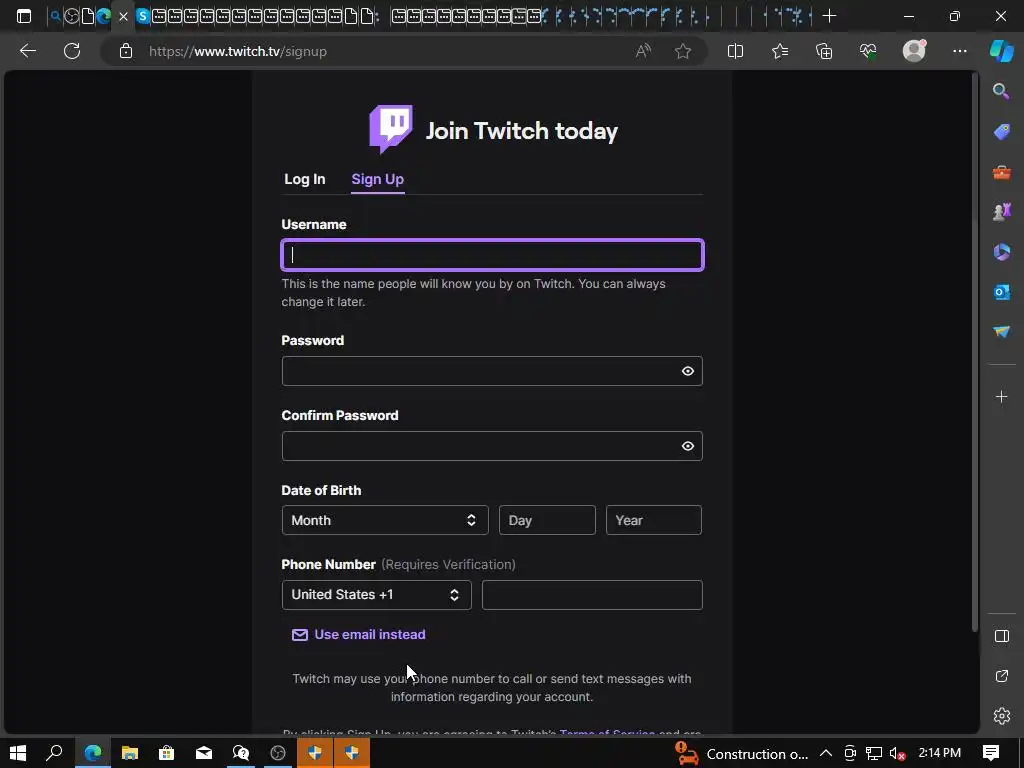The width and height of the screenshot is (1024, 768).
Task: Open taskbar search
Action: click(x=54, y=753)
